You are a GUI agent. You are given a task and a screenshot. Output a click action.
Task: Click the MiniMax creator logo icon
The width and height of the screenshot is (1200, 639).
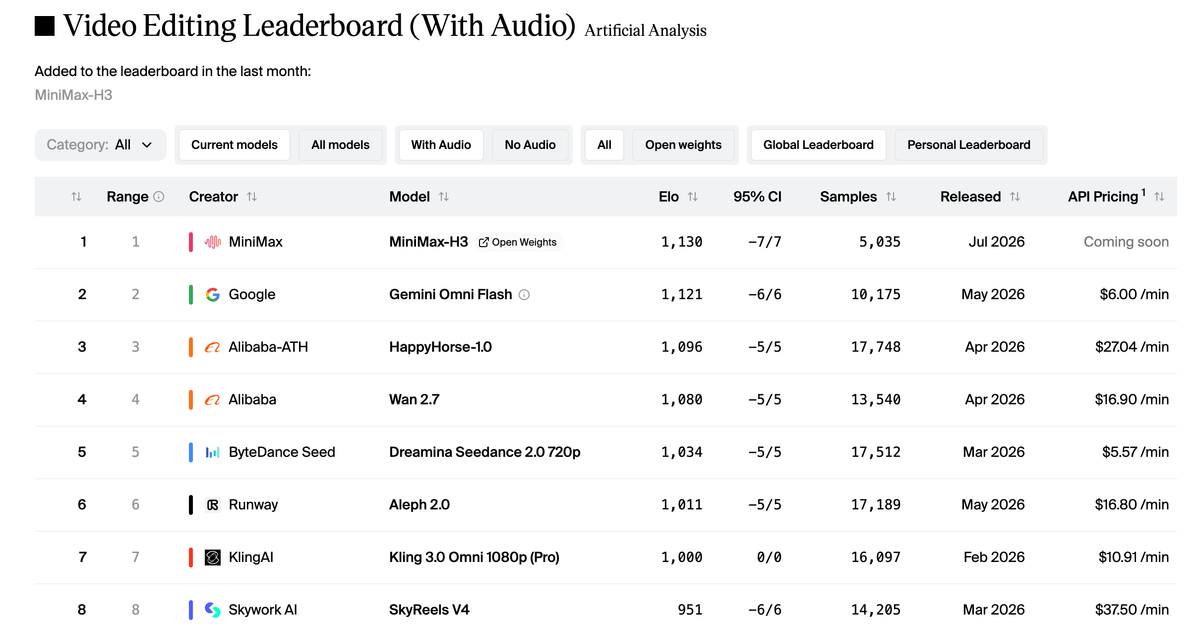coord(212,242)
